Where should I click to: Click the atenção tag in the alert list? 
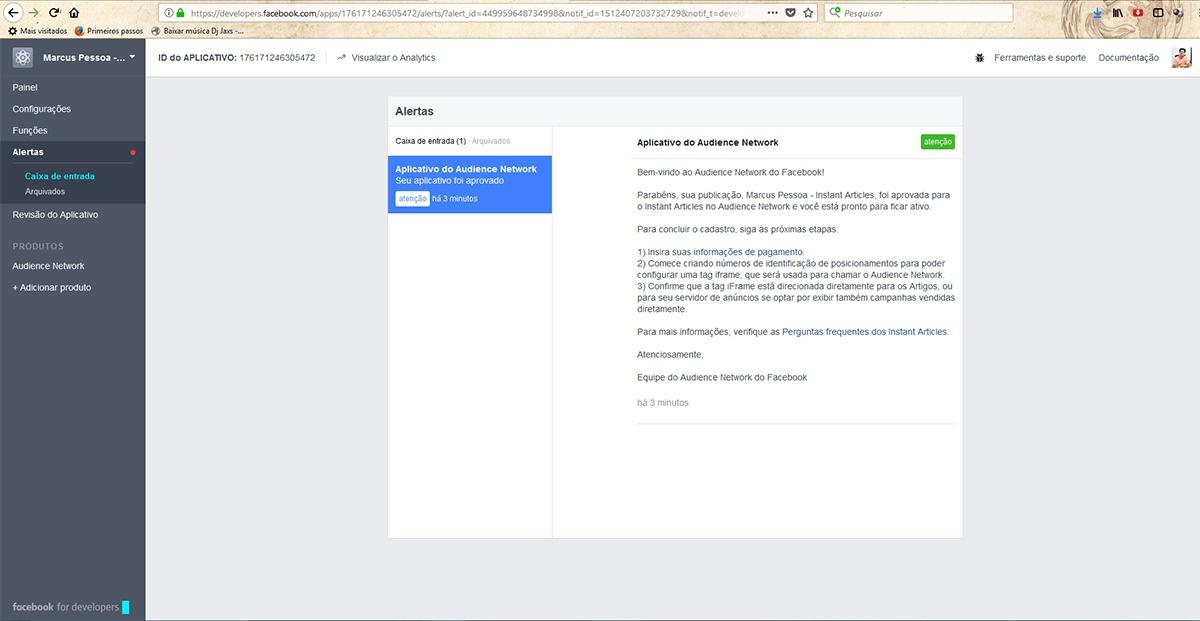pyautogui.click(x=413, y=199)
